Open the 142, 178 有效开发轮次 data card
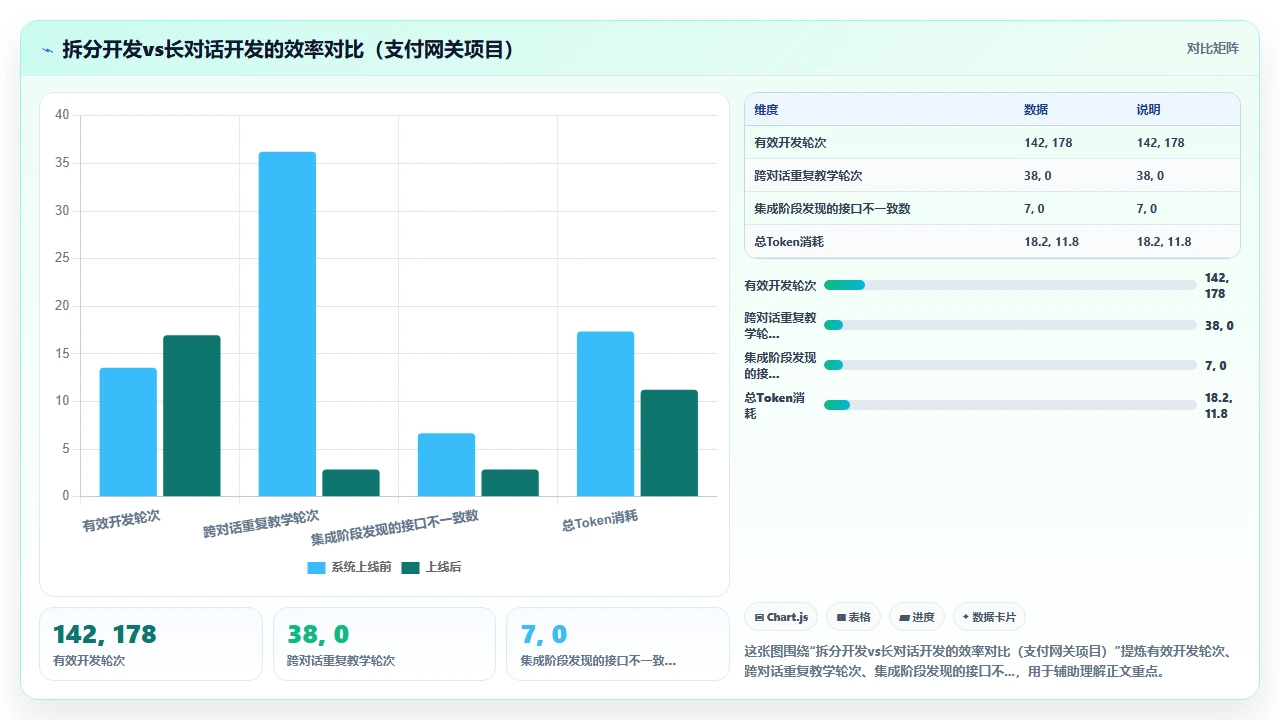The image size is (1280, 720). (151, 644)
